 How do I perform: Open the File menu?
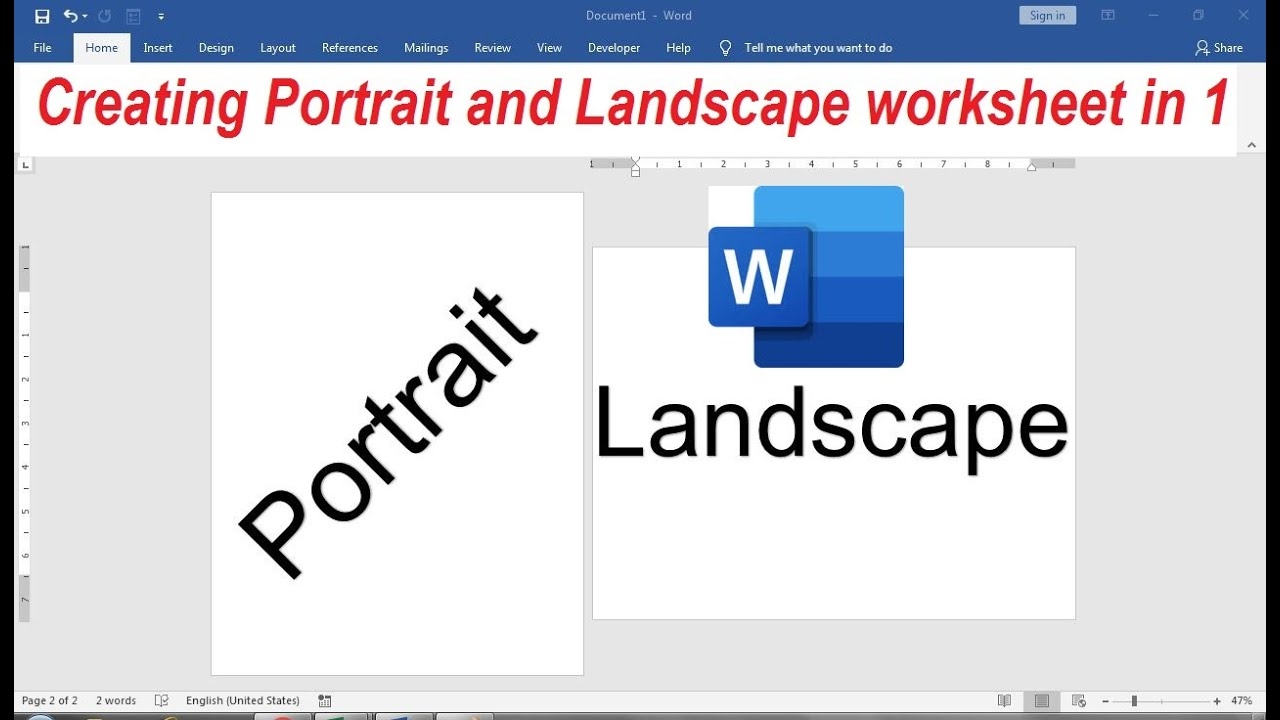coord(43,48)
